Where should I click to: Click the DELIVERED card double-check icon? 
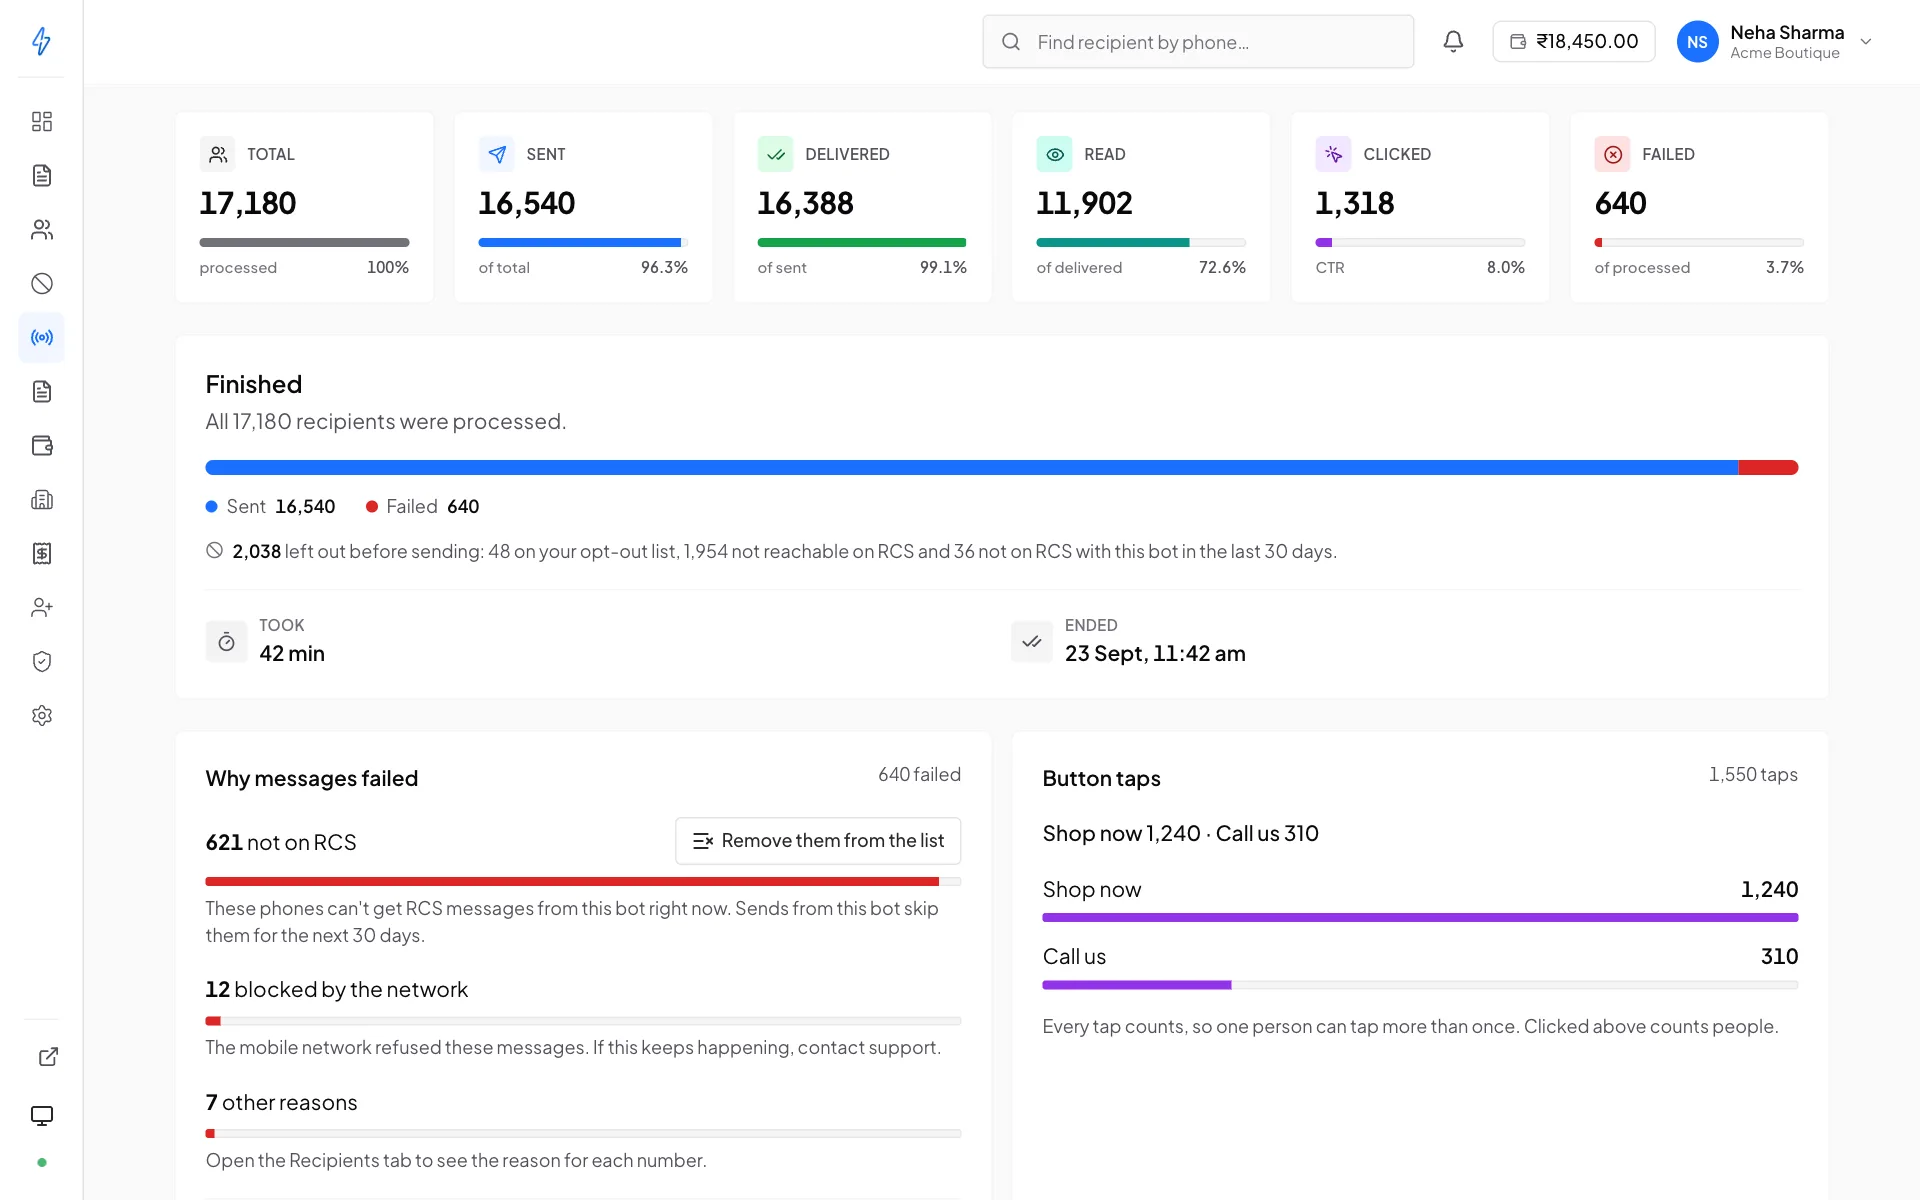click(775, 154)
